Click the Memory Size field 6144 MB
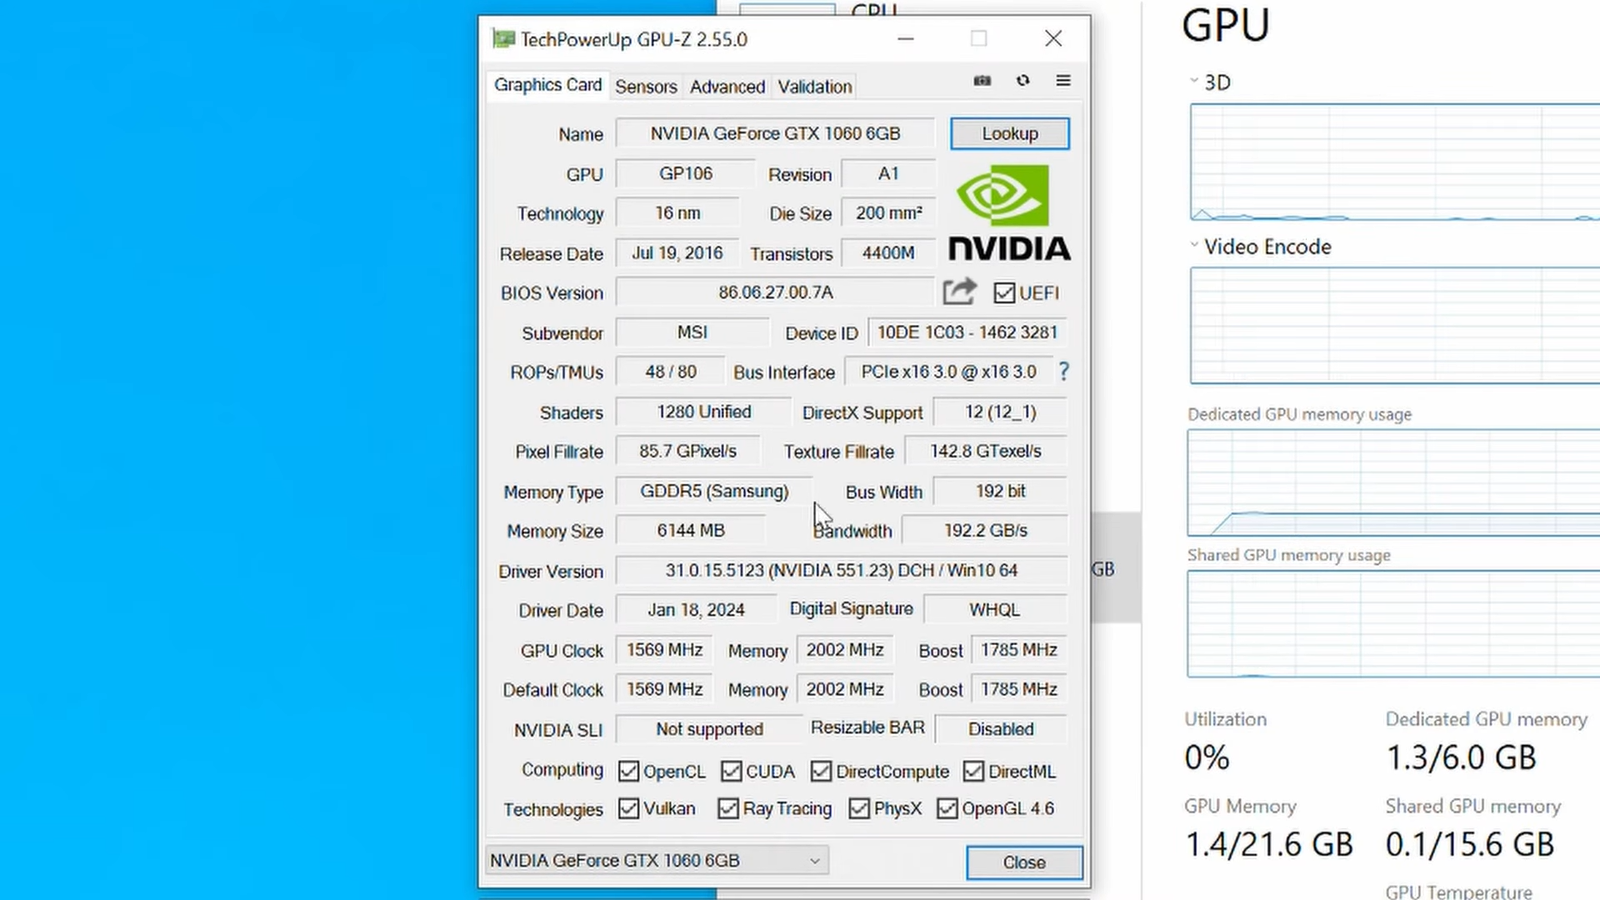1600x900 pixels. (691, 531)
